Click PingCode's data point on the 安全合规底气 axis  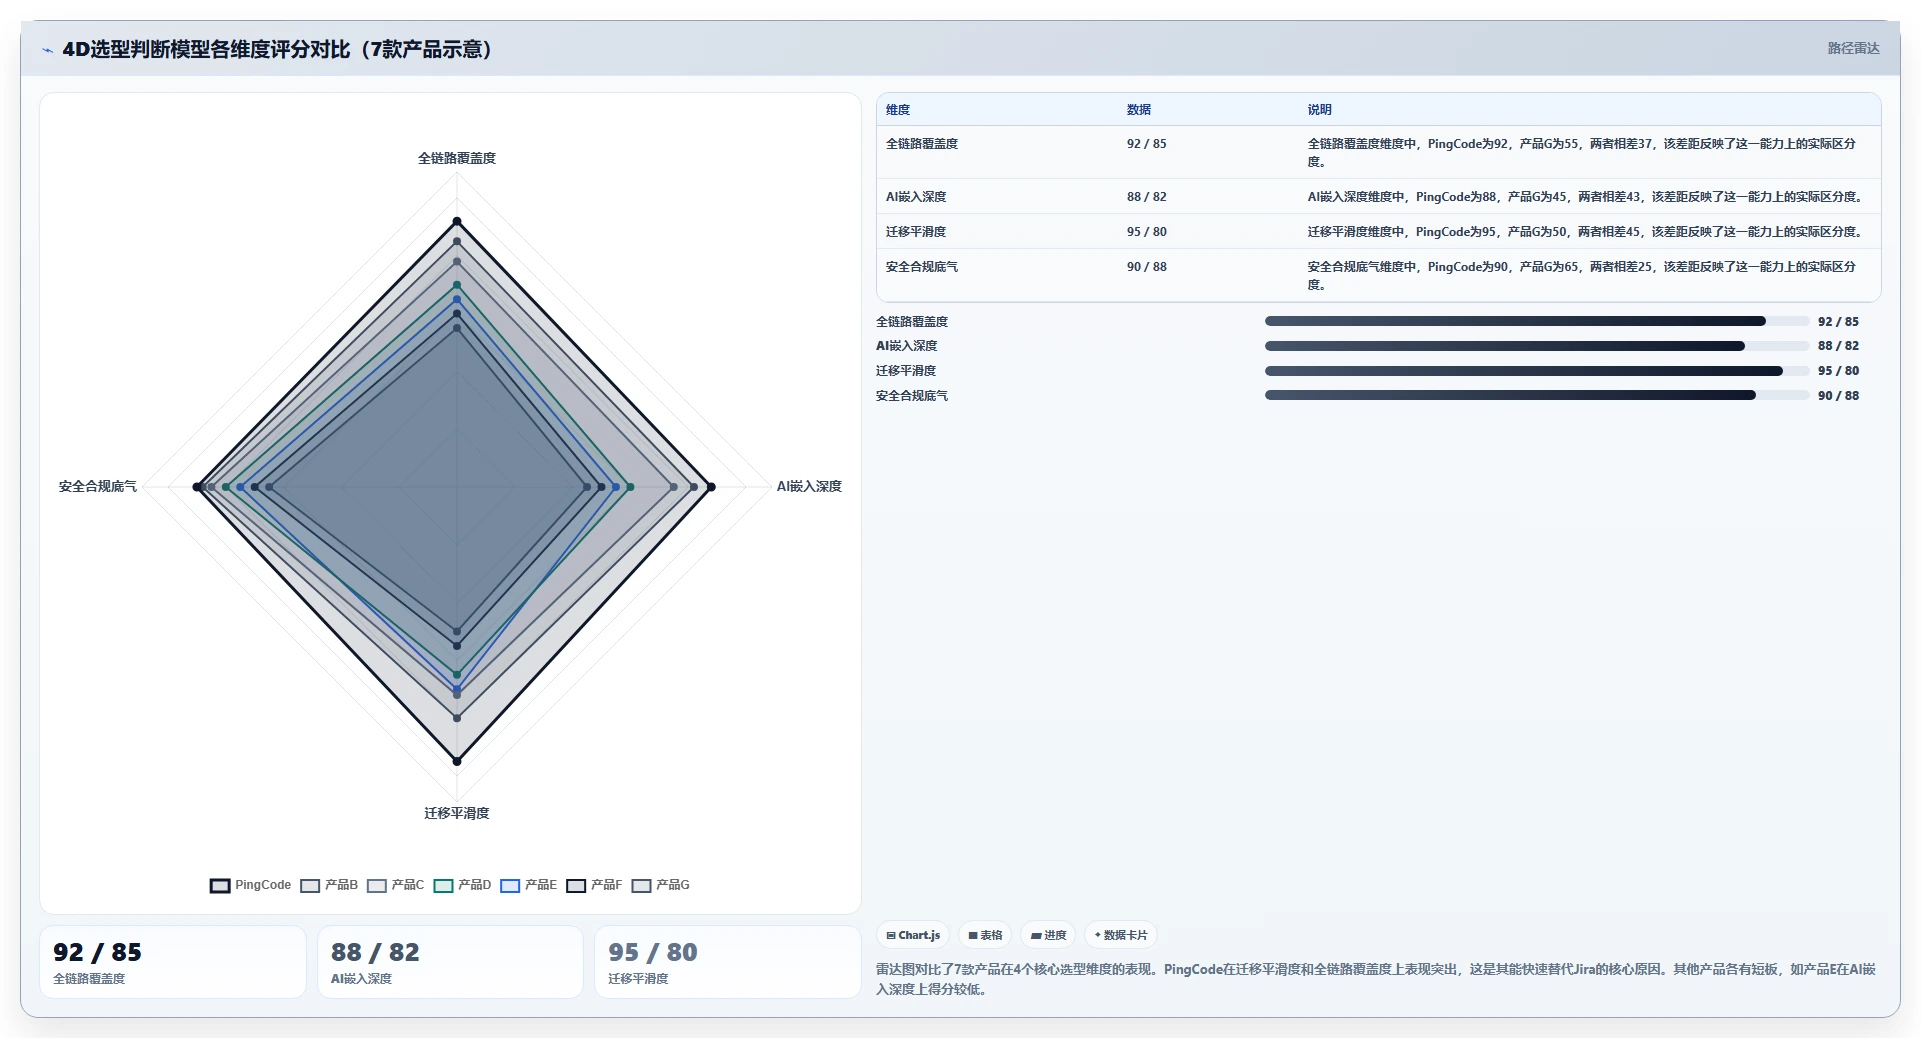[197, 487]
